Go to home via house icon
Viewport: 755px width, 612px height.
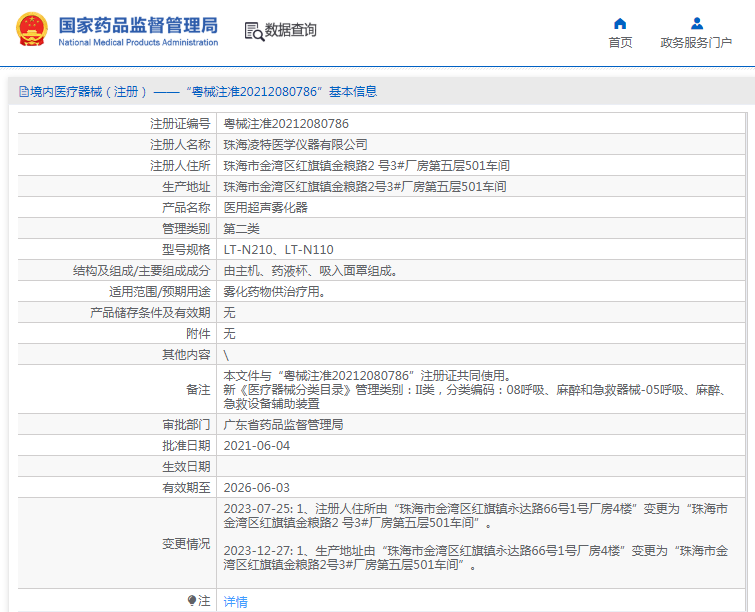tap(620, 24)
